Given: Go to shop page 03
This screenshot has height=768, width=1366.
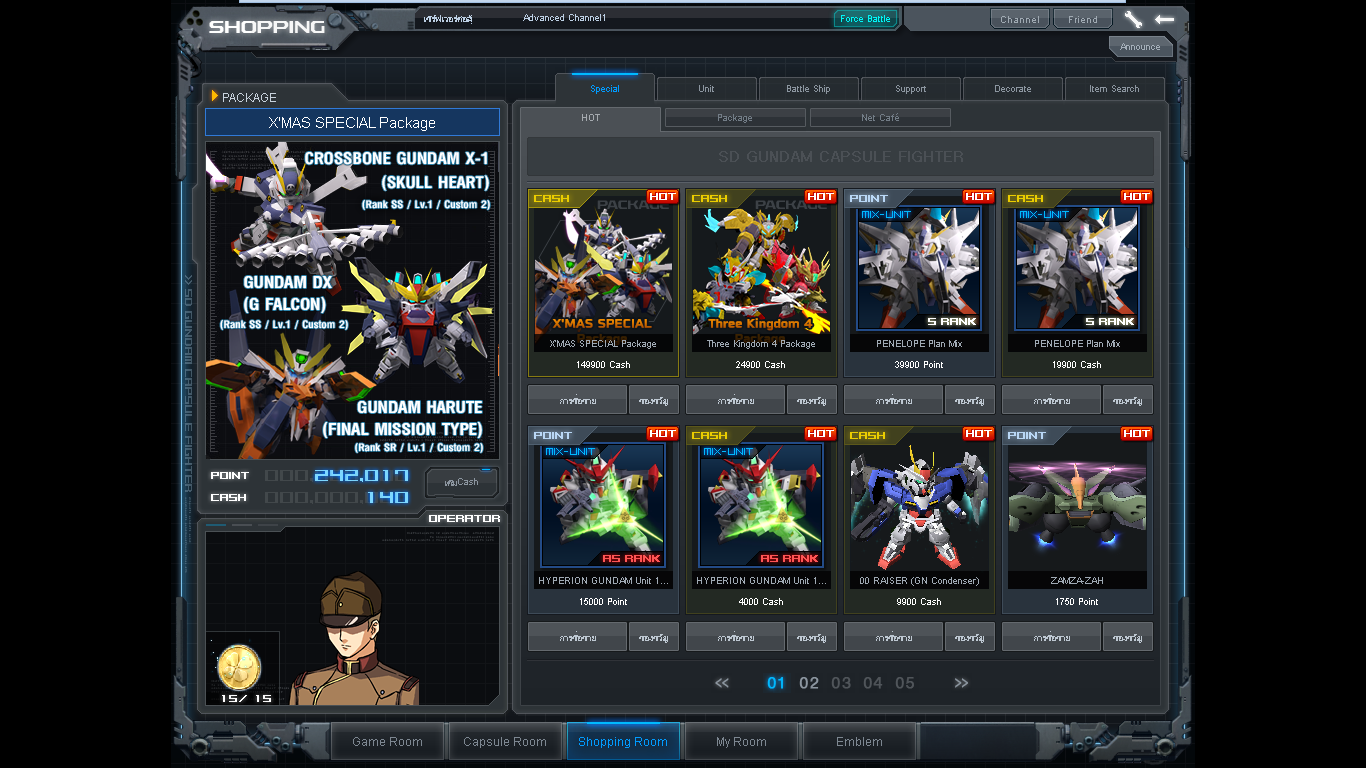Looking at the screenshot, I should (841, 683).
